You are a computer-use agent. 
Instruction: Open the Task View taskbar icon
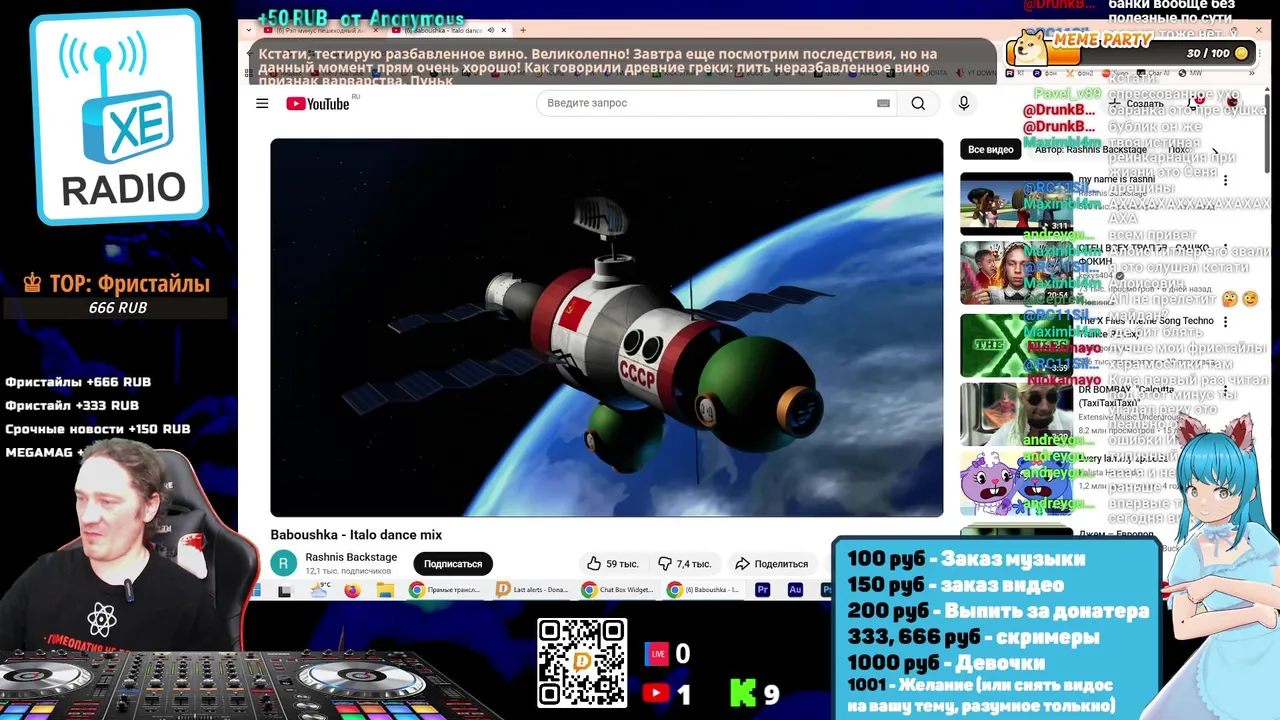point(284,591)
